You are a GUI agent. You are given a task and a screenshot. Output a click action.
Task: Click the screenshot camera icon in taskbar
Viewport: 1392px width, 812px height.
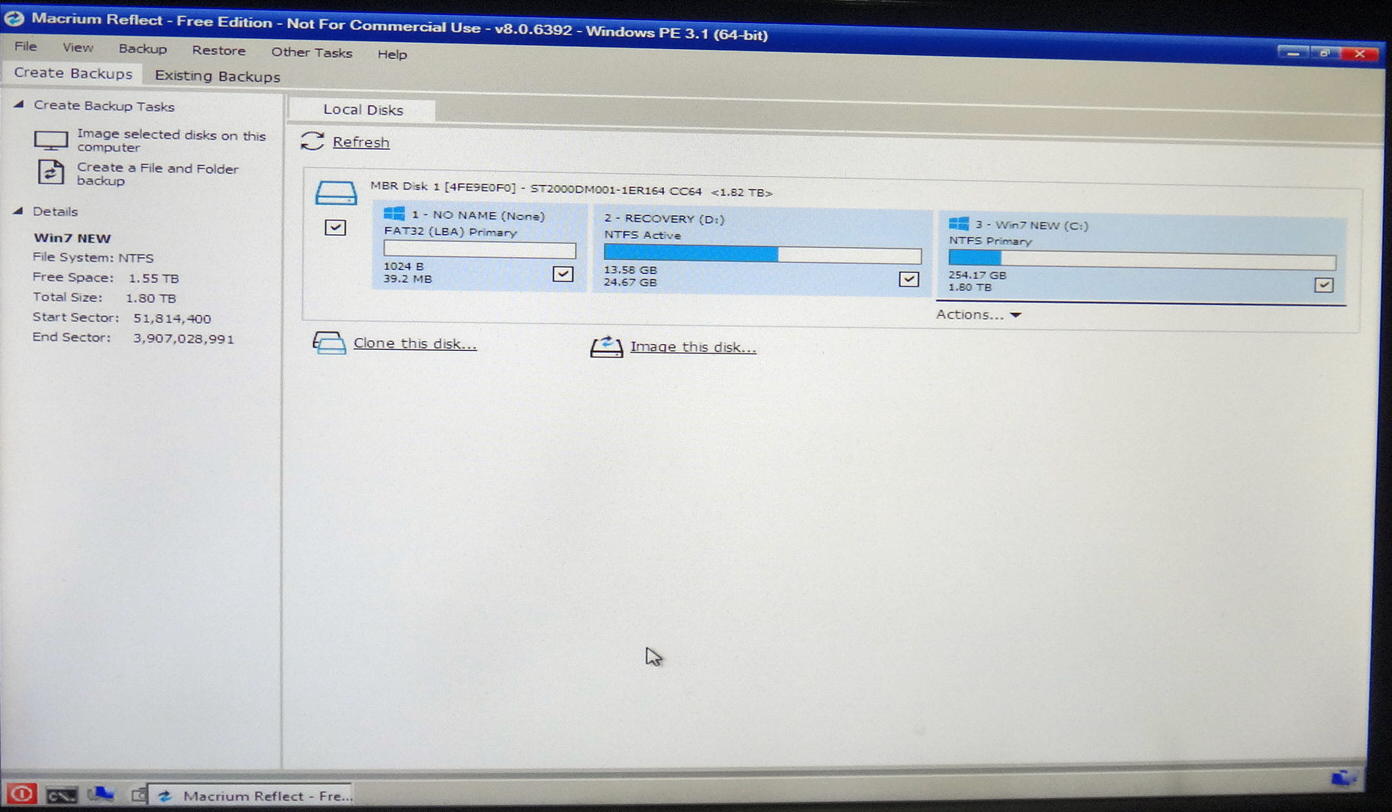(x=138, y=796)
